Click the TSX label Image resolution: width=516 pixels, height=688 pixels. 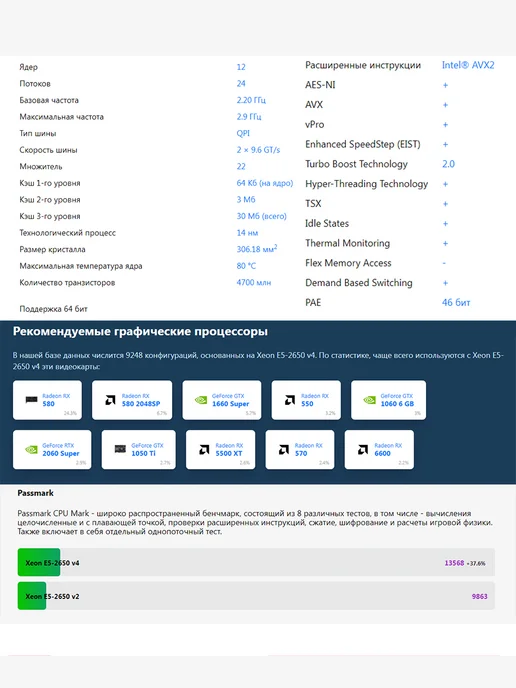click(313, 204)
